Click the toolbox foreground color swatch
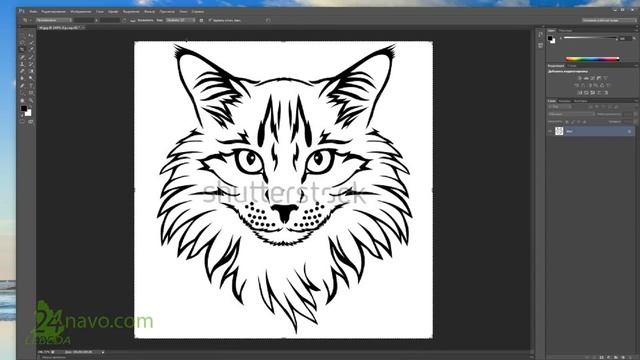 pyautogui.click(x=24, y=109)
